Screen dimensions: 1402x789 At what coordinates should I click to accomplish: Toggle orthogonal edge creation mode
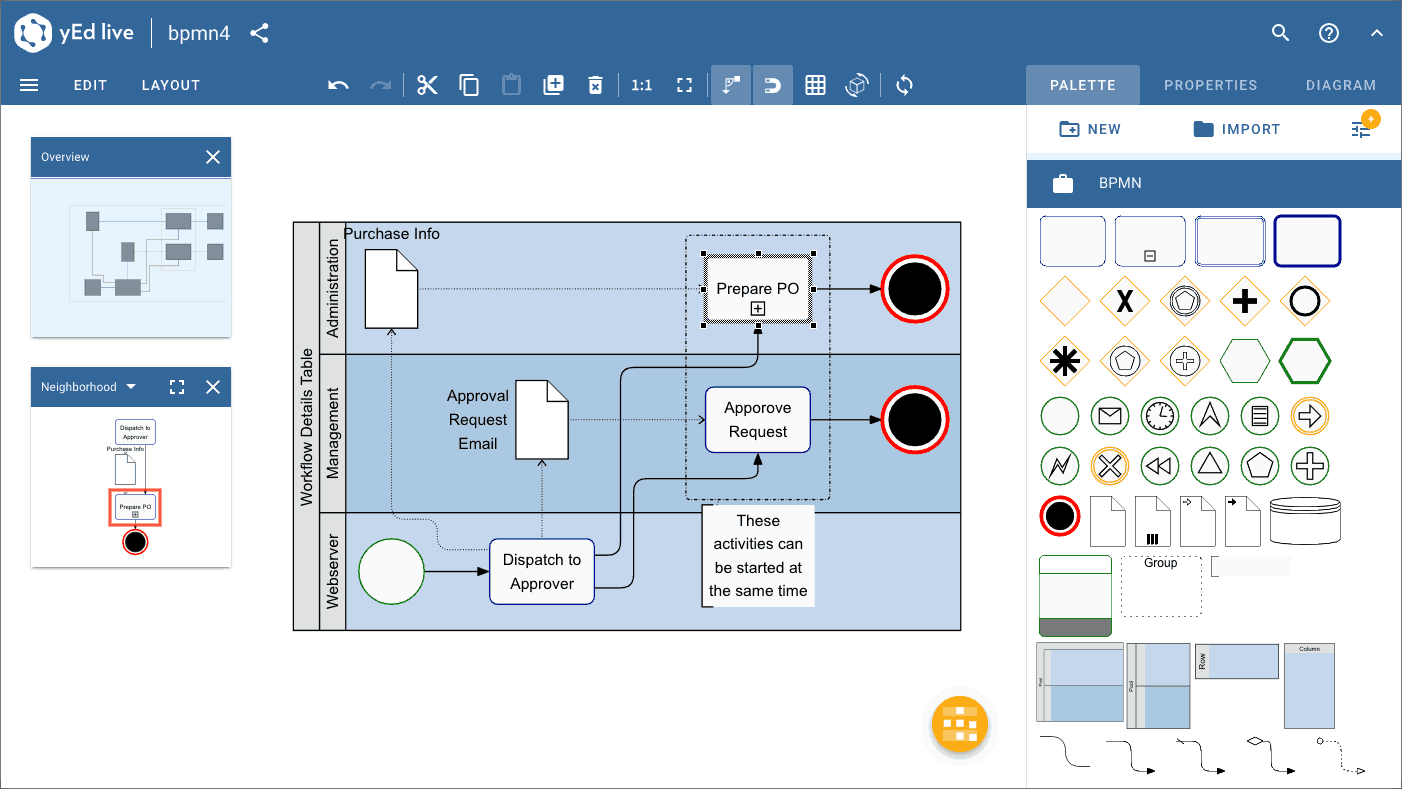(731, 85)
